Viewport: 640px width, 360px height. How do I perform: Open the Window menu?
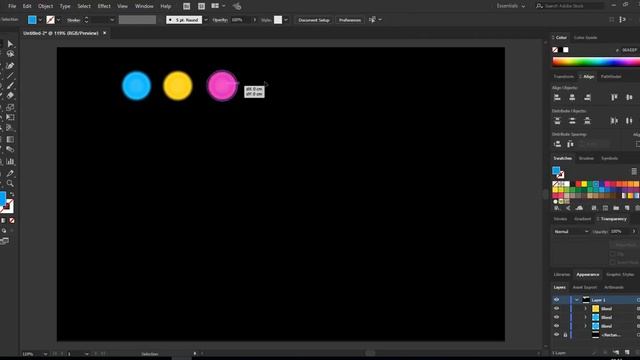click(x=144, y=6)
